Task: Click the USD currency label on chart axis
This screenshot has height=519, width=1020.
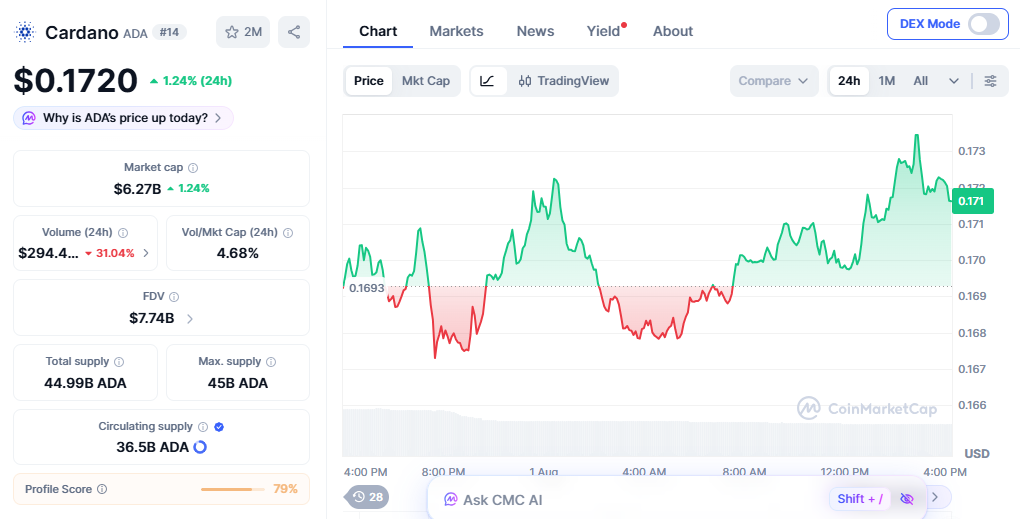Action: pos(976,453)
